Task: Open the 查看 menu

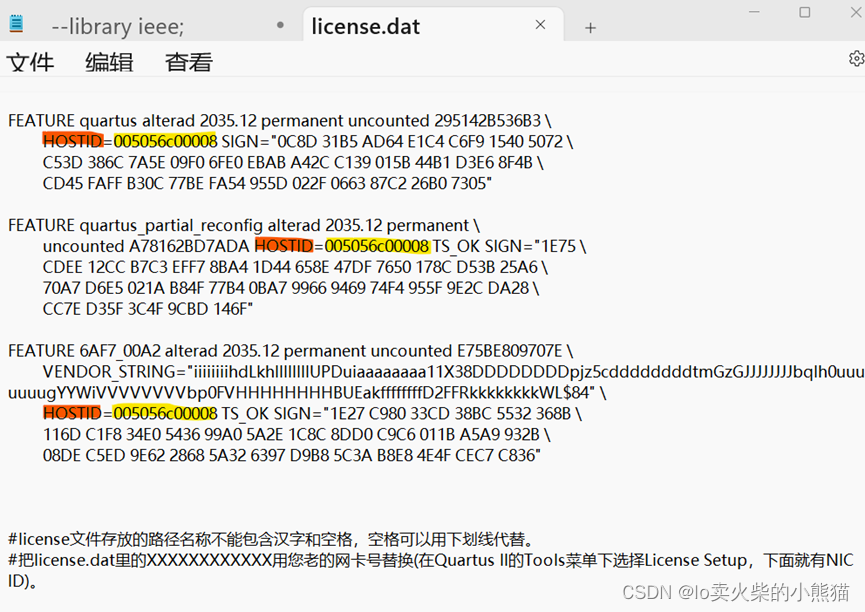Action: coord(188,62)
